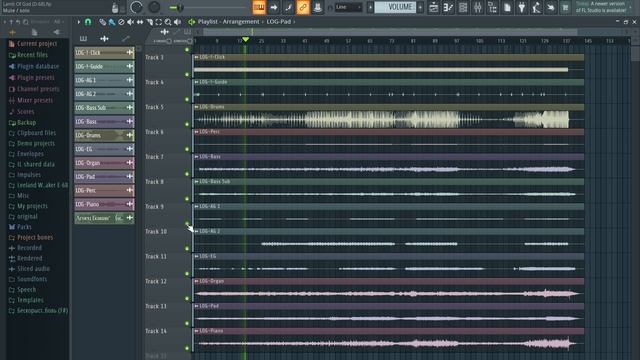The height and width of the screenshot is (360, 640).
Task: Adjust the main pitch knob
Action: tap(154, 7)
